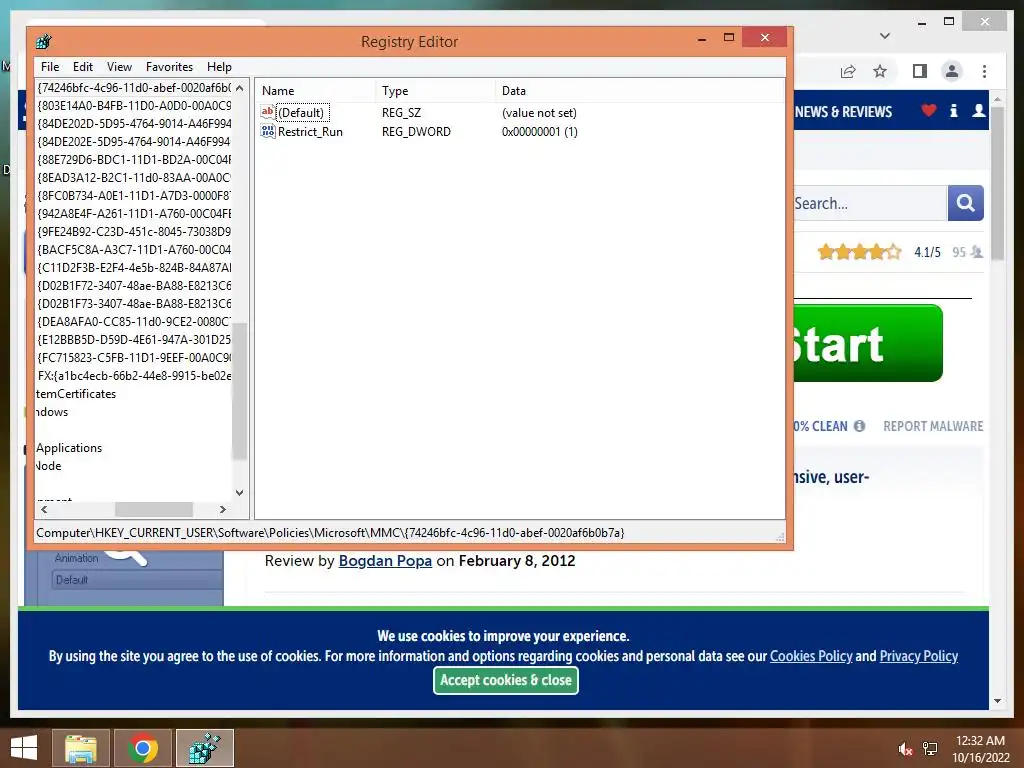
Task: Open the Windows Start button
Action: pyautogui.click(x=24, y=748)
